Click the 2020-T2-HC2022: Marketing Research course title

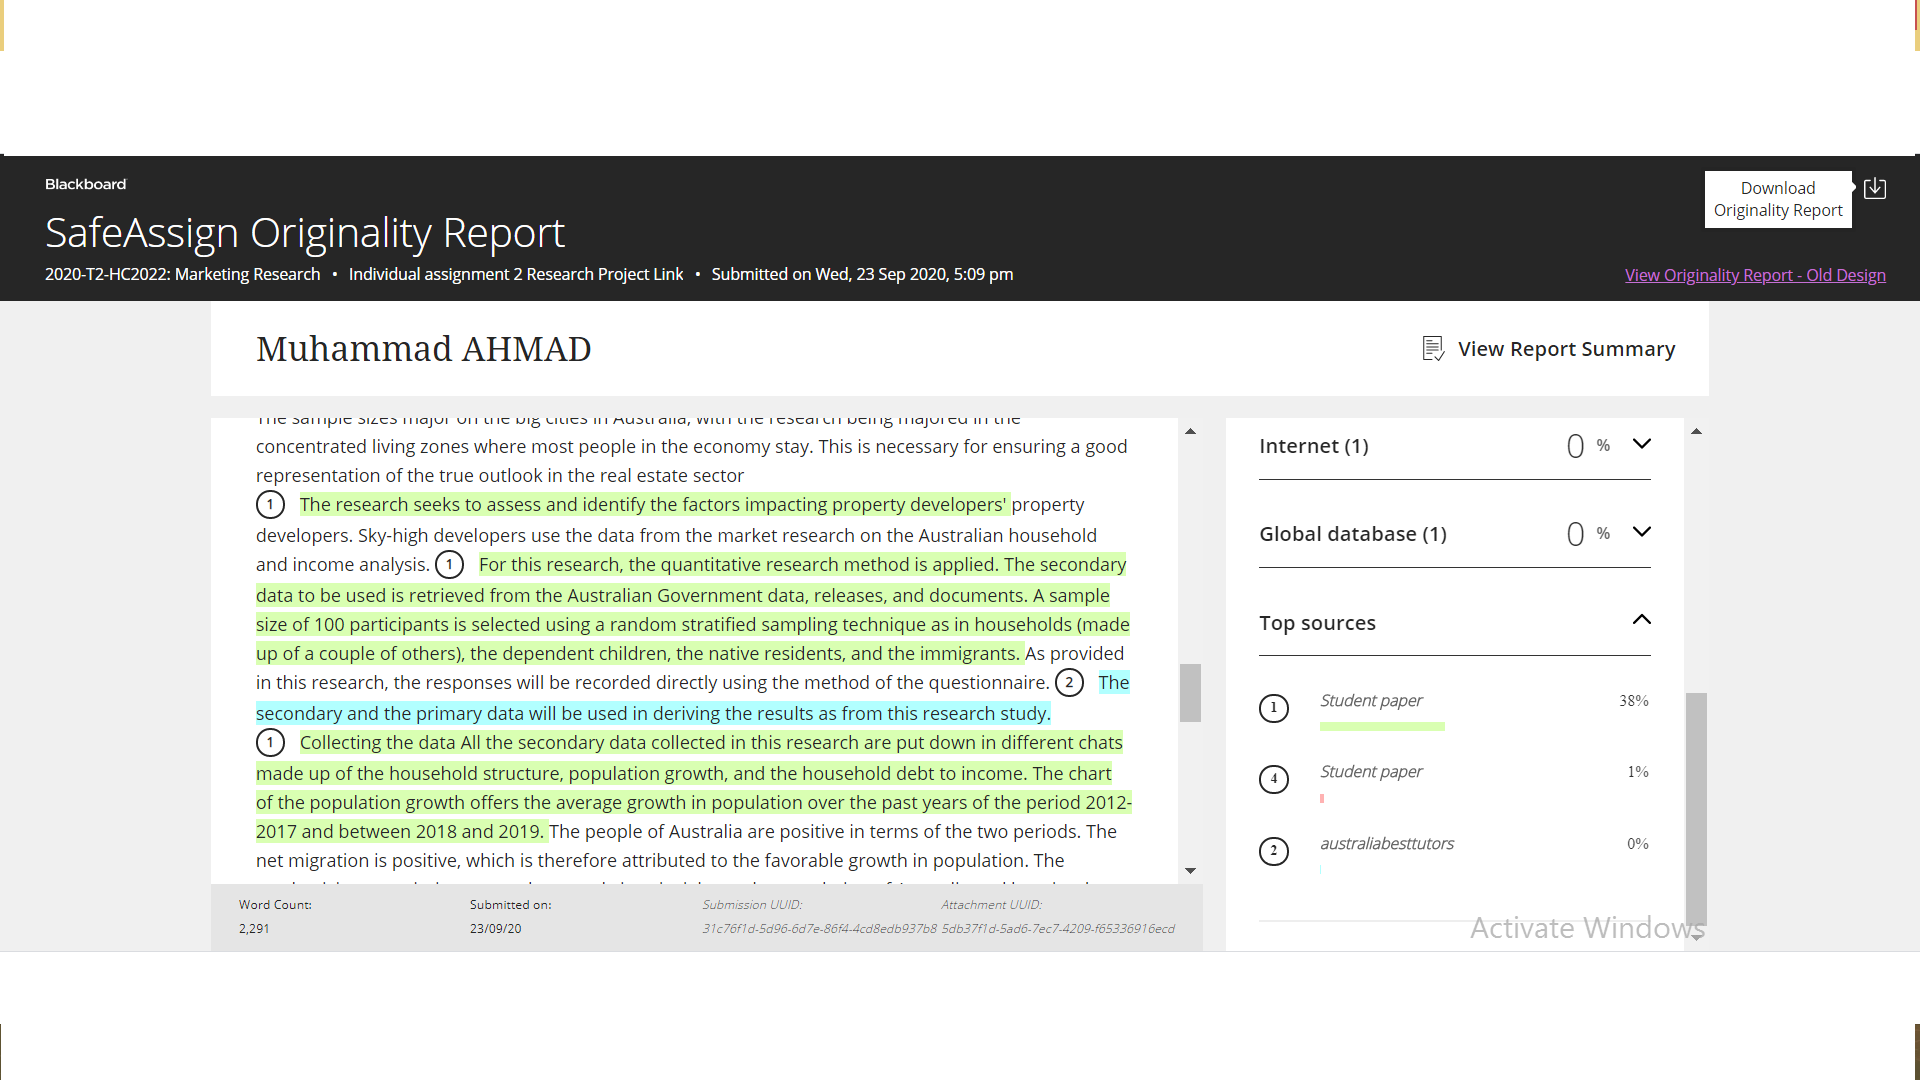click(182, 274)
